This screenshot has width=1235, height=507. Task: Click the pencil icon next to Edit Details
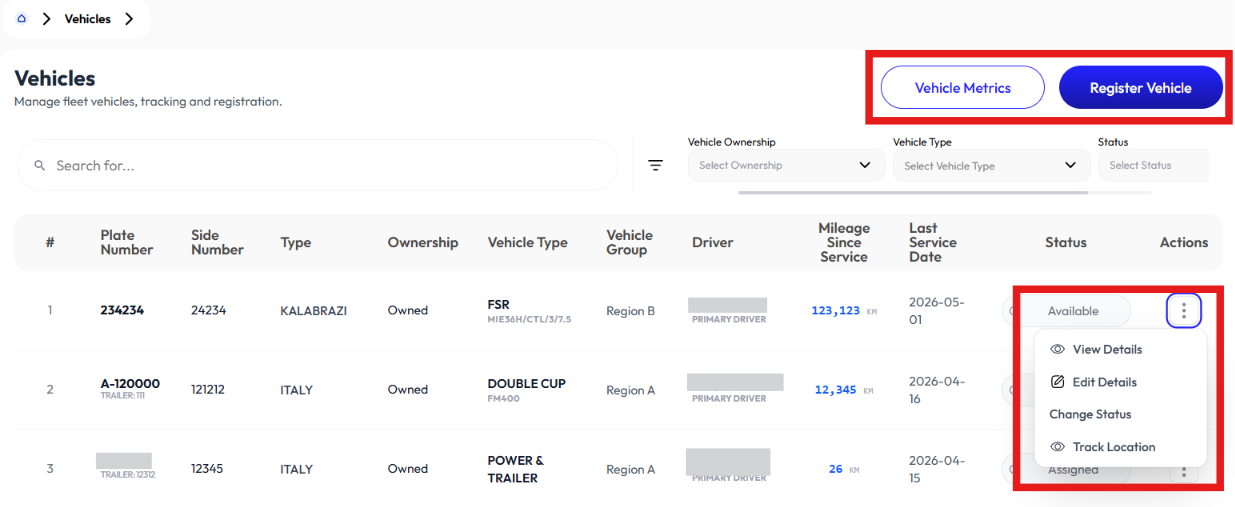[x=1057, y=382]
